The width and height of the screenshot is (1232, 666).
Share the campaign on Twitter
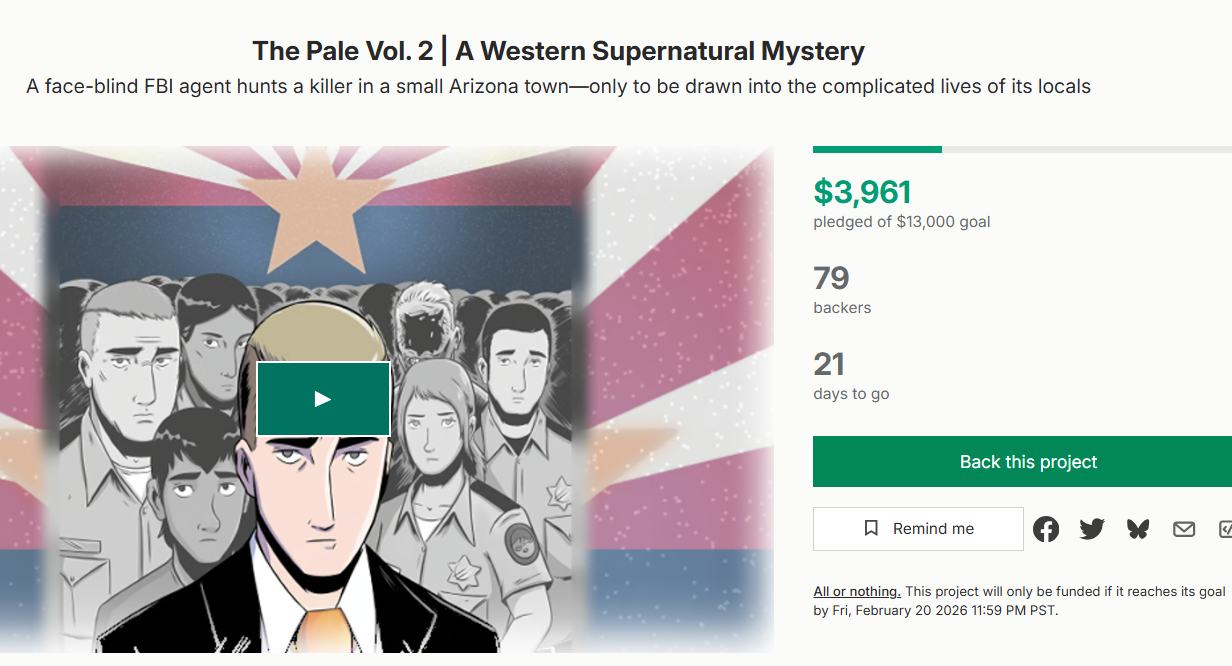[x=1092, y=529]
